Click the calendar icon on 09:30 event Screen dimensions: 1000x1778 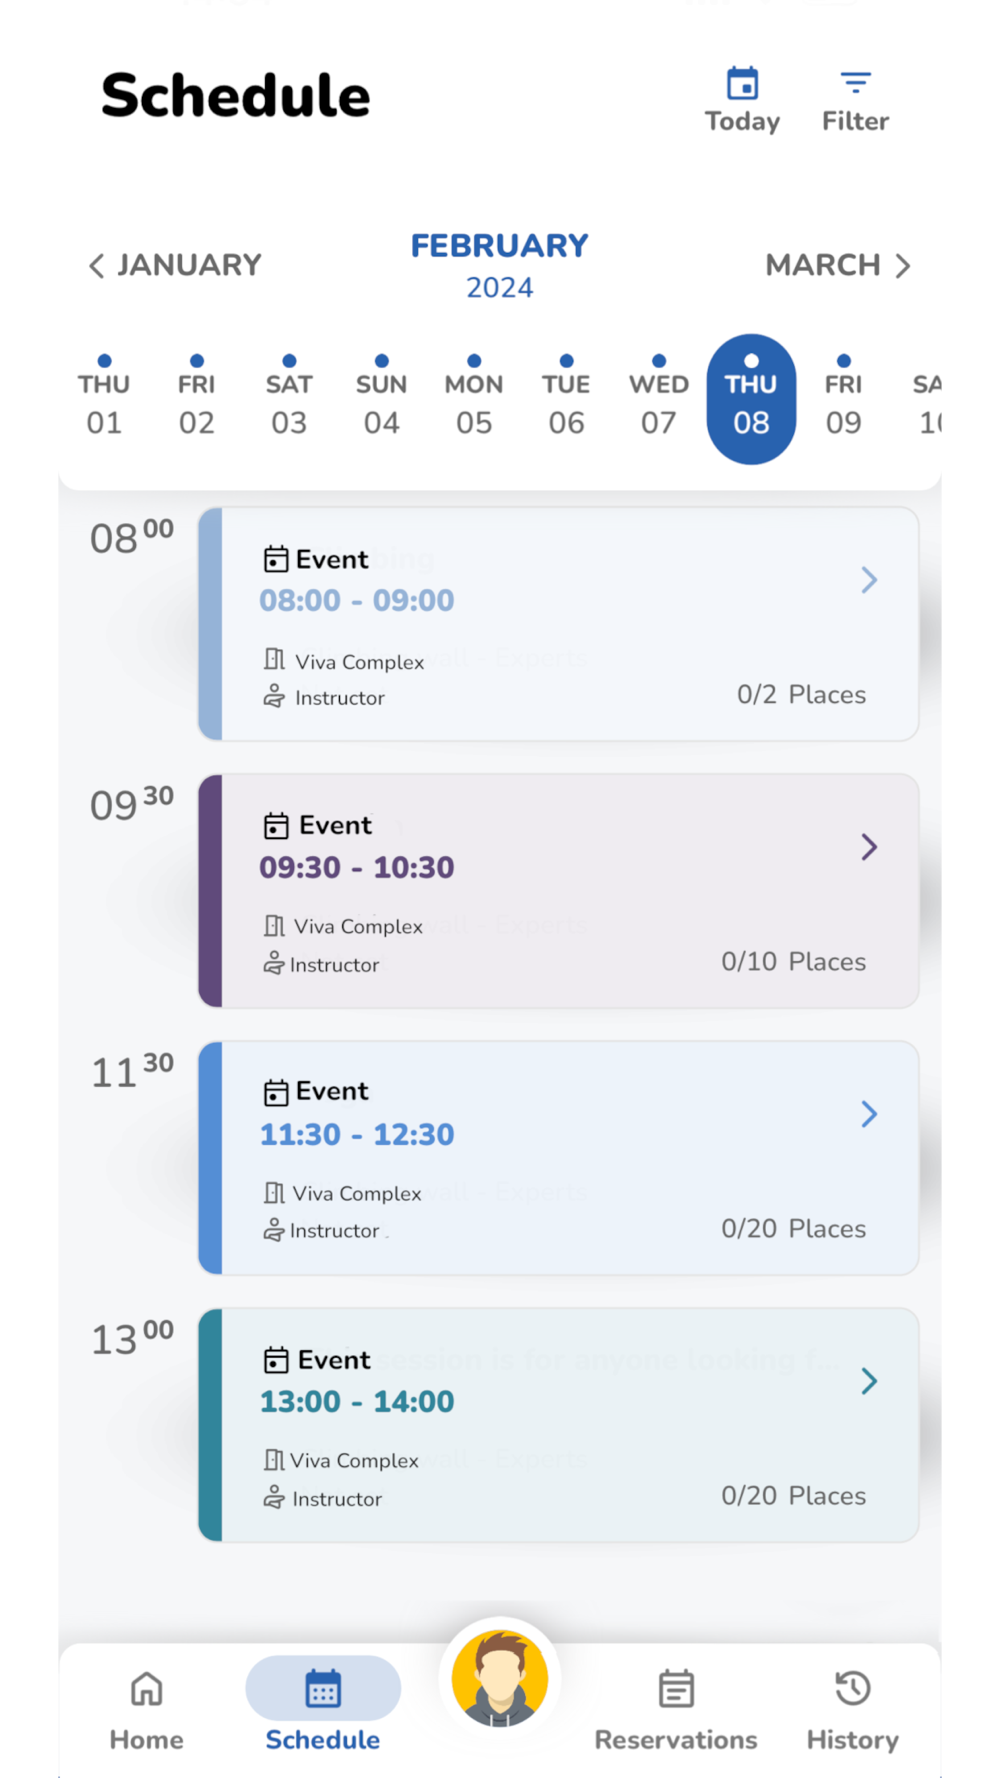(x=276, y=826)
